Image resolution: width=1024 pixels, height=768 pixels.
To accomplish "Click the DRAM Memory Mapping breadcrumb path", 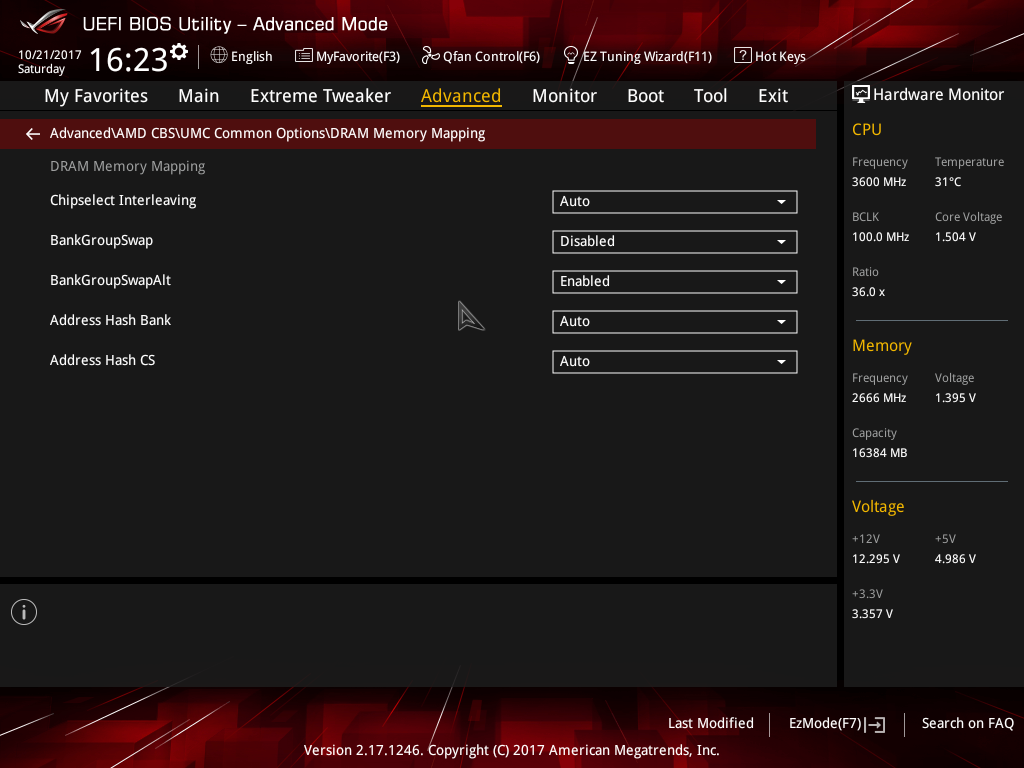I will [267, 133].
